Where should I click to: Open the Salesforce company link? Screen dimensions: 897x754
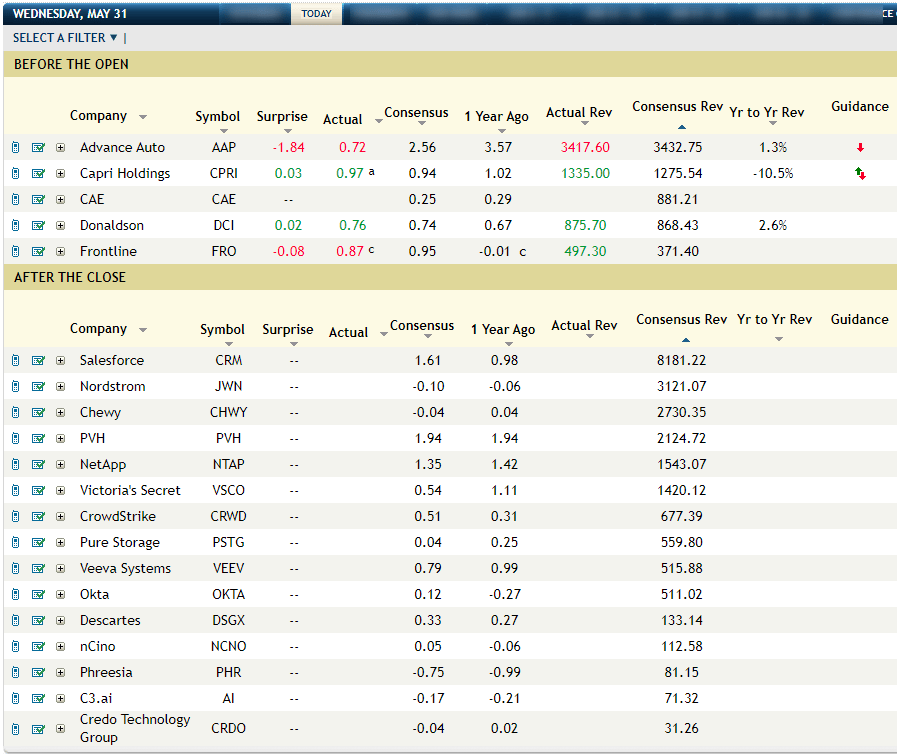tap(112, 360)
